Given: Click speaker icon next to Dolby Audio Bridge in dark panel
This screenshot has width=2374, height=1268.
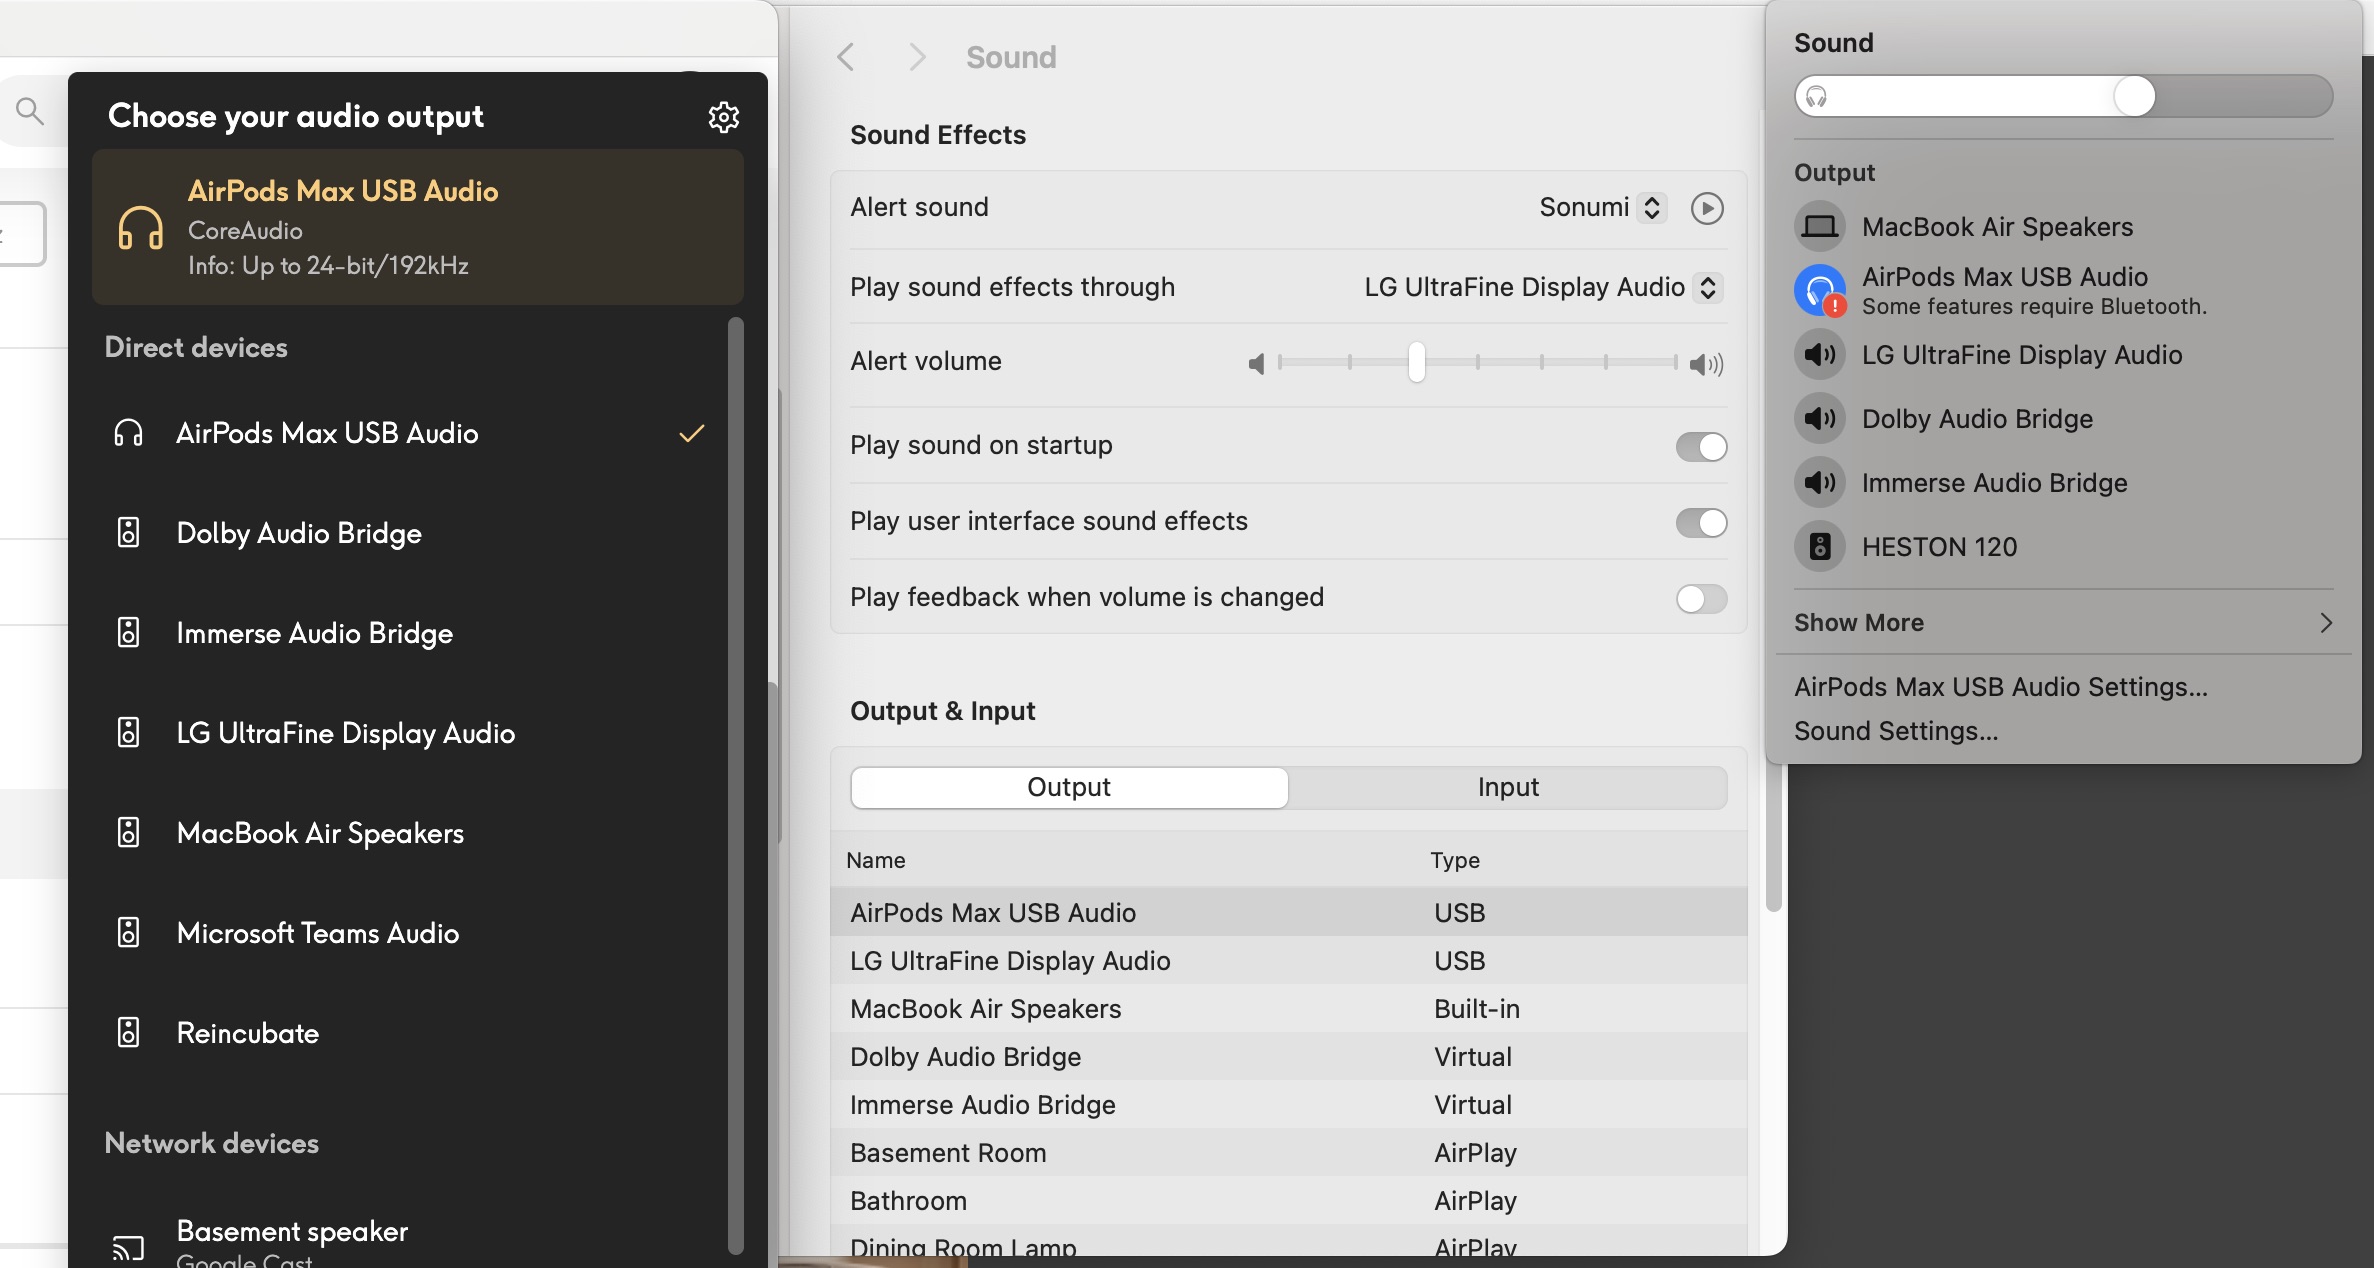Looking at the screenshot, I should point(128,533).
